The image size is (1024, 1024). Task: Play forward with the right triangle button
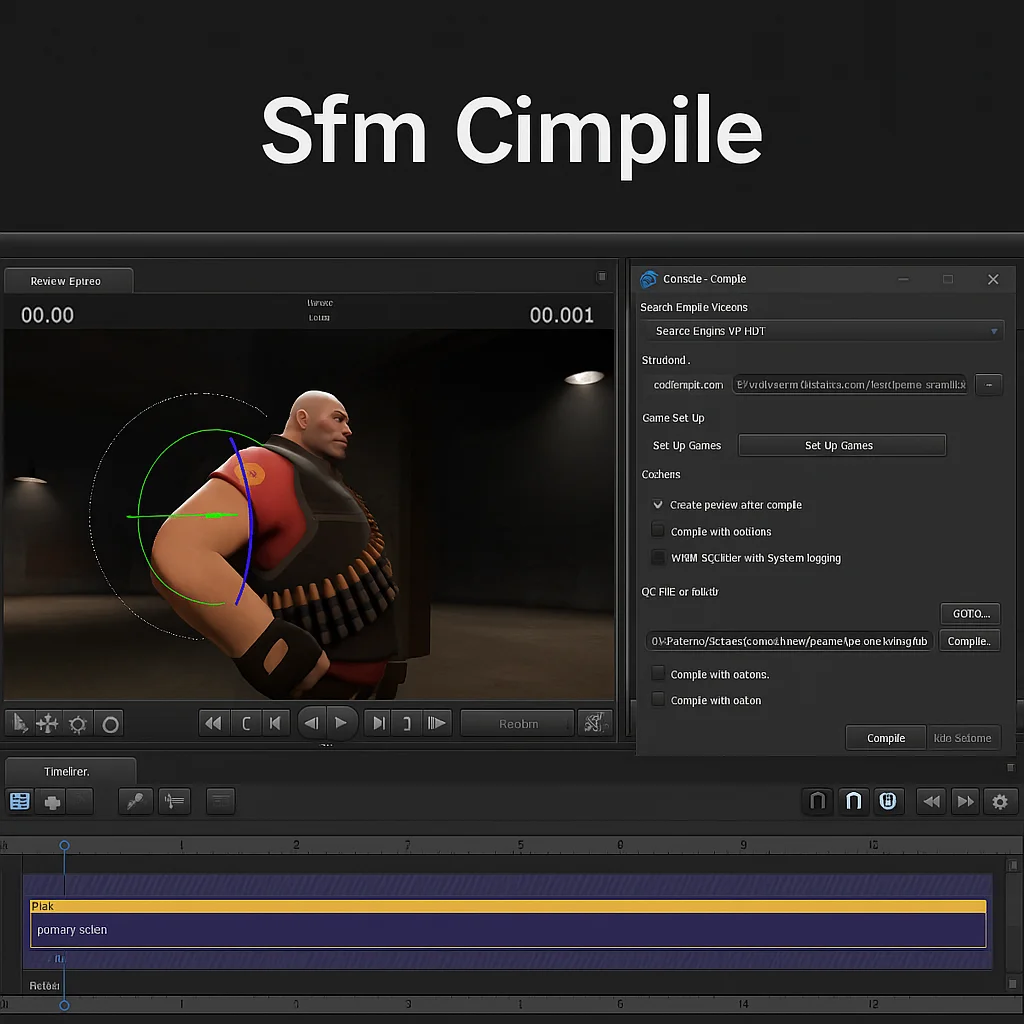click(x=342, y=724)
